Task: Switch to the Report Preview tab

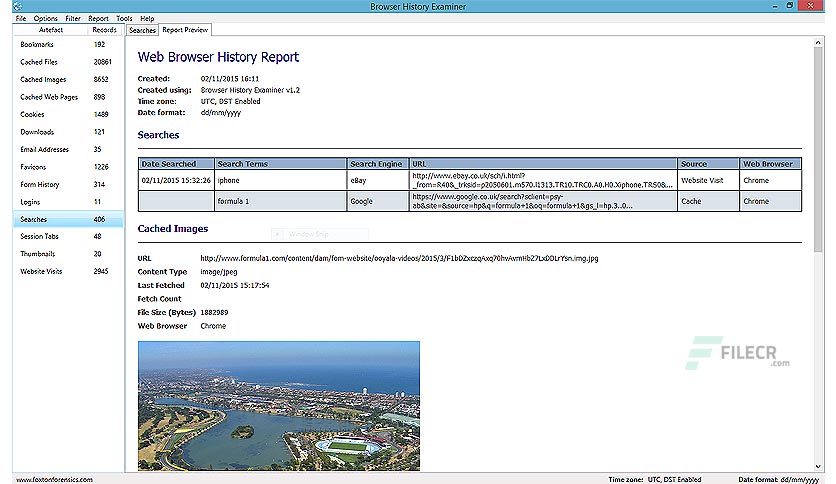Action: click(185, 30)
